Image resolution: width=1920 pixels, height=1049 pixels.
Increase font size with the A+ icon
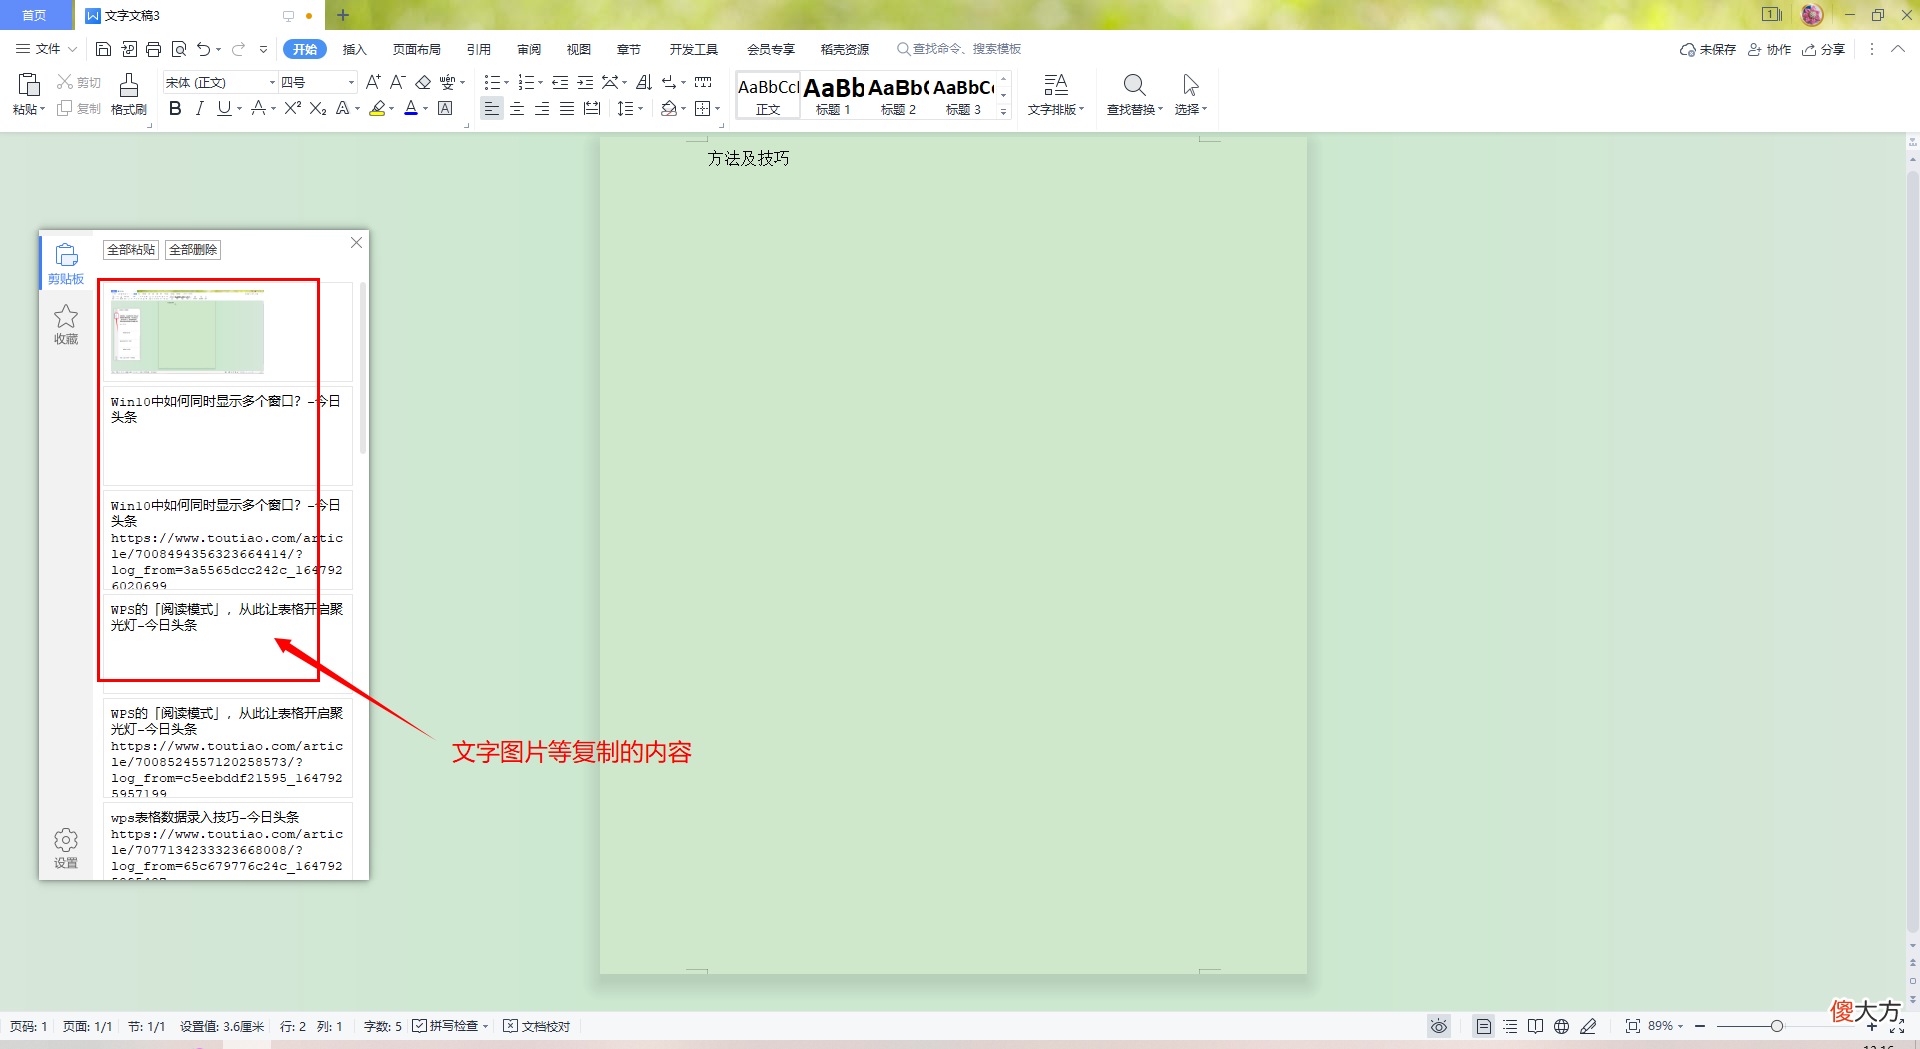373,82
